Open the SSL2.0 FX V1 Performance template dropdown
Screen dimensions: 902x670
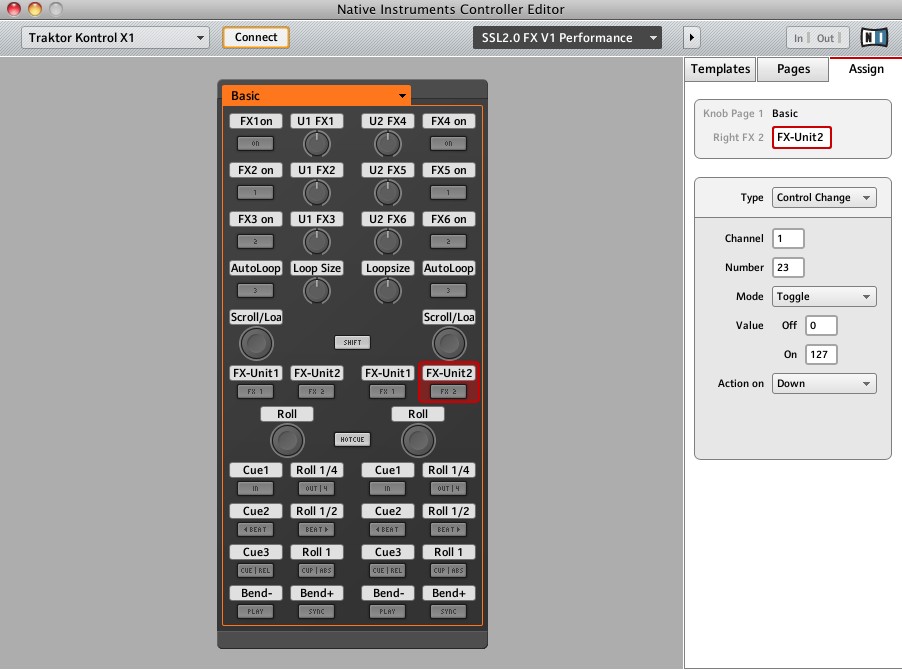567,38
